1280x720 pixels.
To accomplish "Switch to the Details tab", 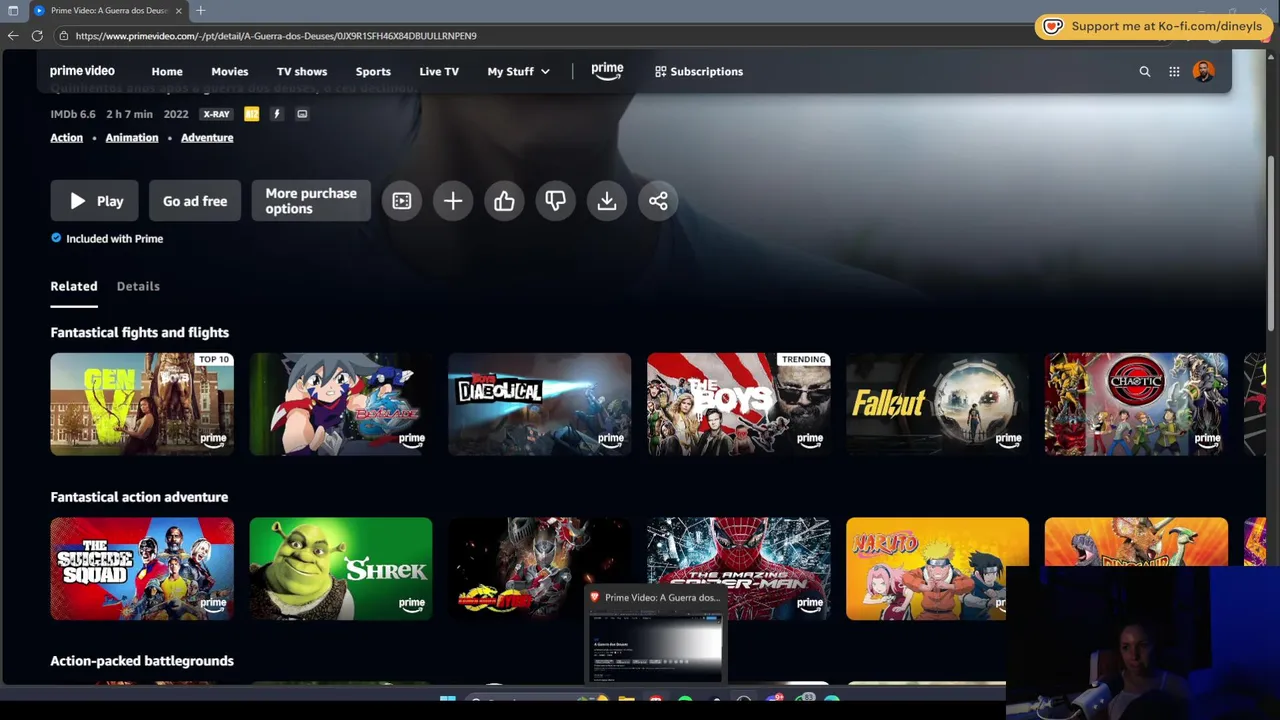I will pos(138,286).
